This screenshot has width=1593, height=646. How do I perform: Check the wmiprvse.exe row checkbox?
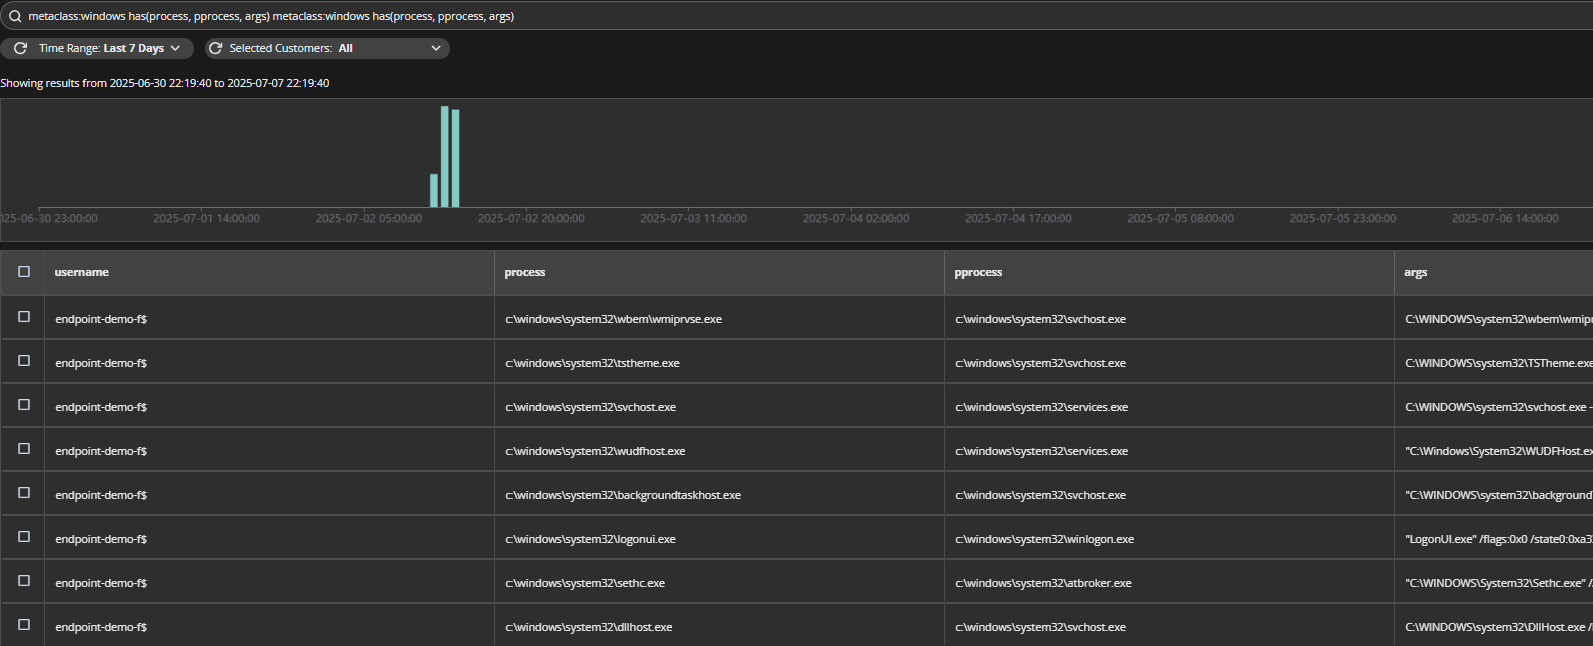24,317
